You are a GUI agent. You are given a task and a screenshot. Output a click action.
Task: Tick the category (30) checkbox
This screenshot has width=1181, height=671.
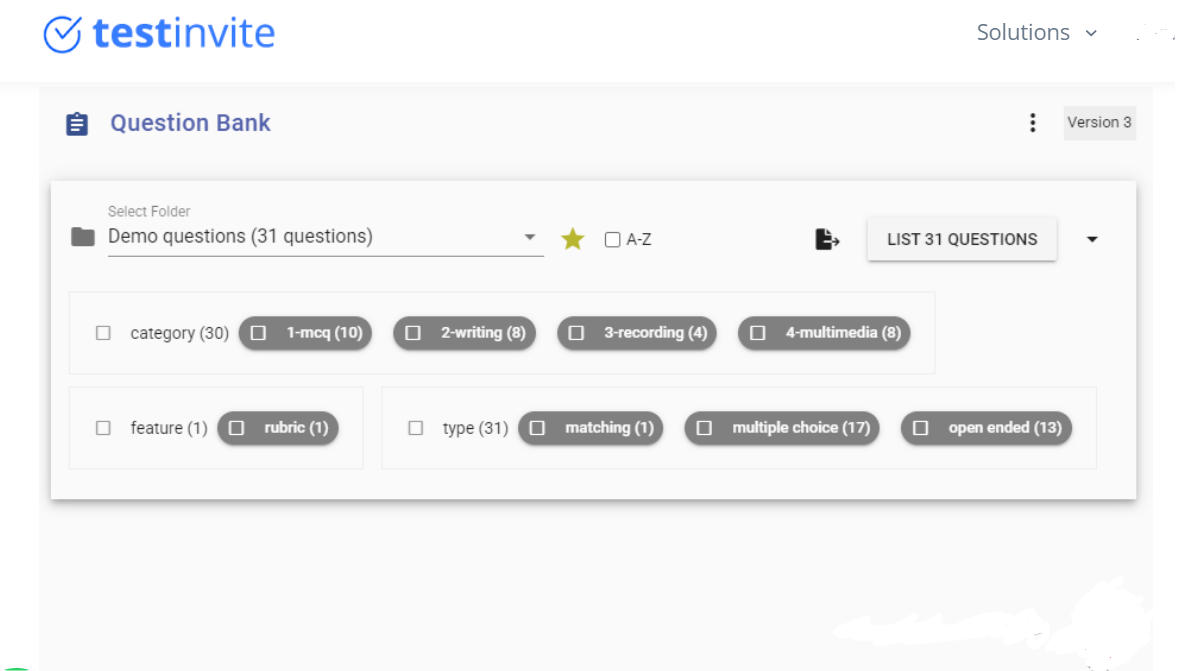click(103, 333)
